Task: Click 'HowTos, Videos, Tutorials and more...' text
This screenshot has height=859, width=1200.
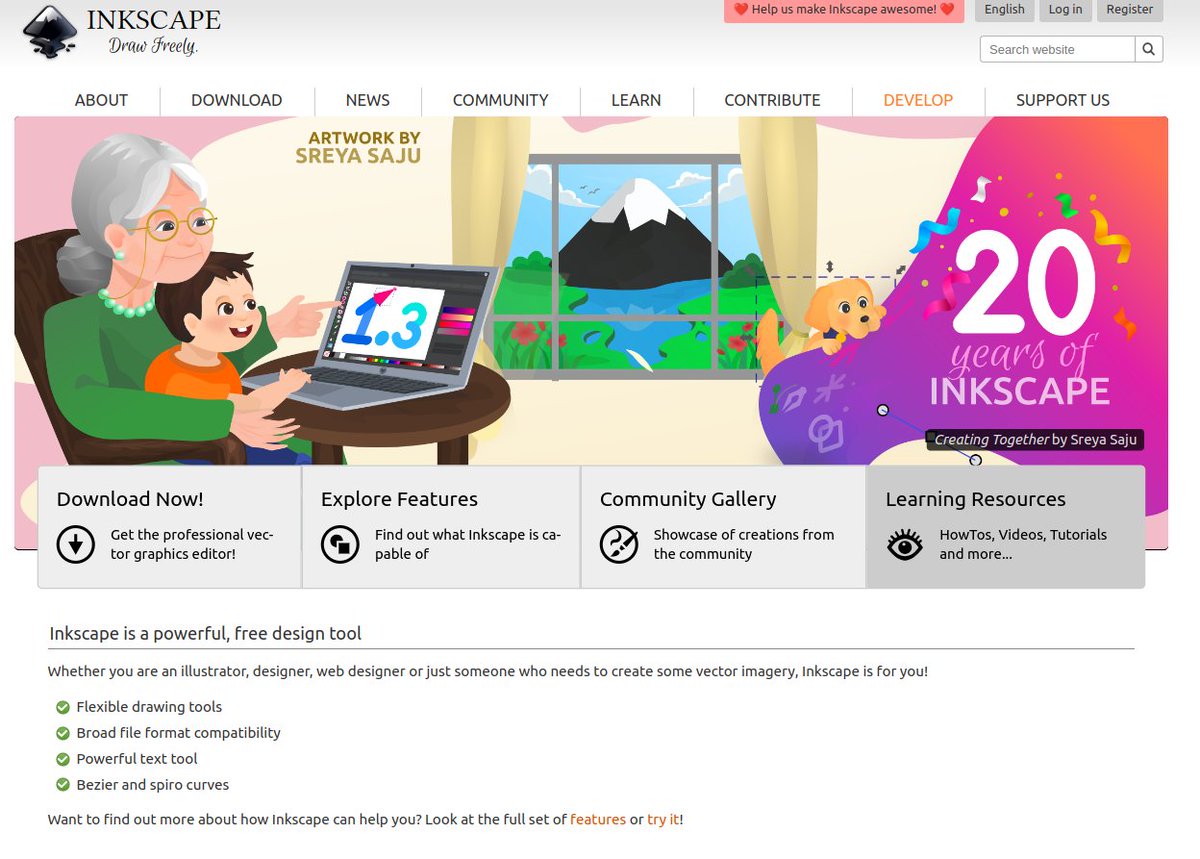Action: 1023,544
